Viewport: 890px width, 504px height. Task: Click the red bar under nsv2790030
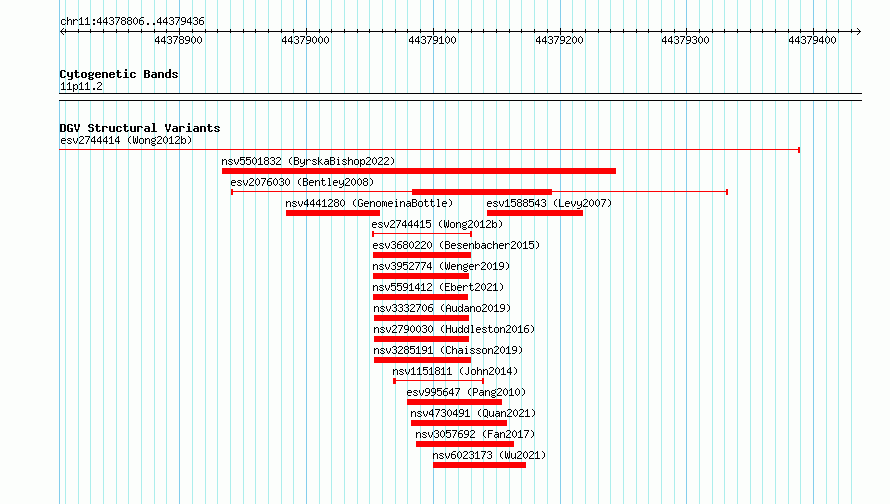coord(421,339)
